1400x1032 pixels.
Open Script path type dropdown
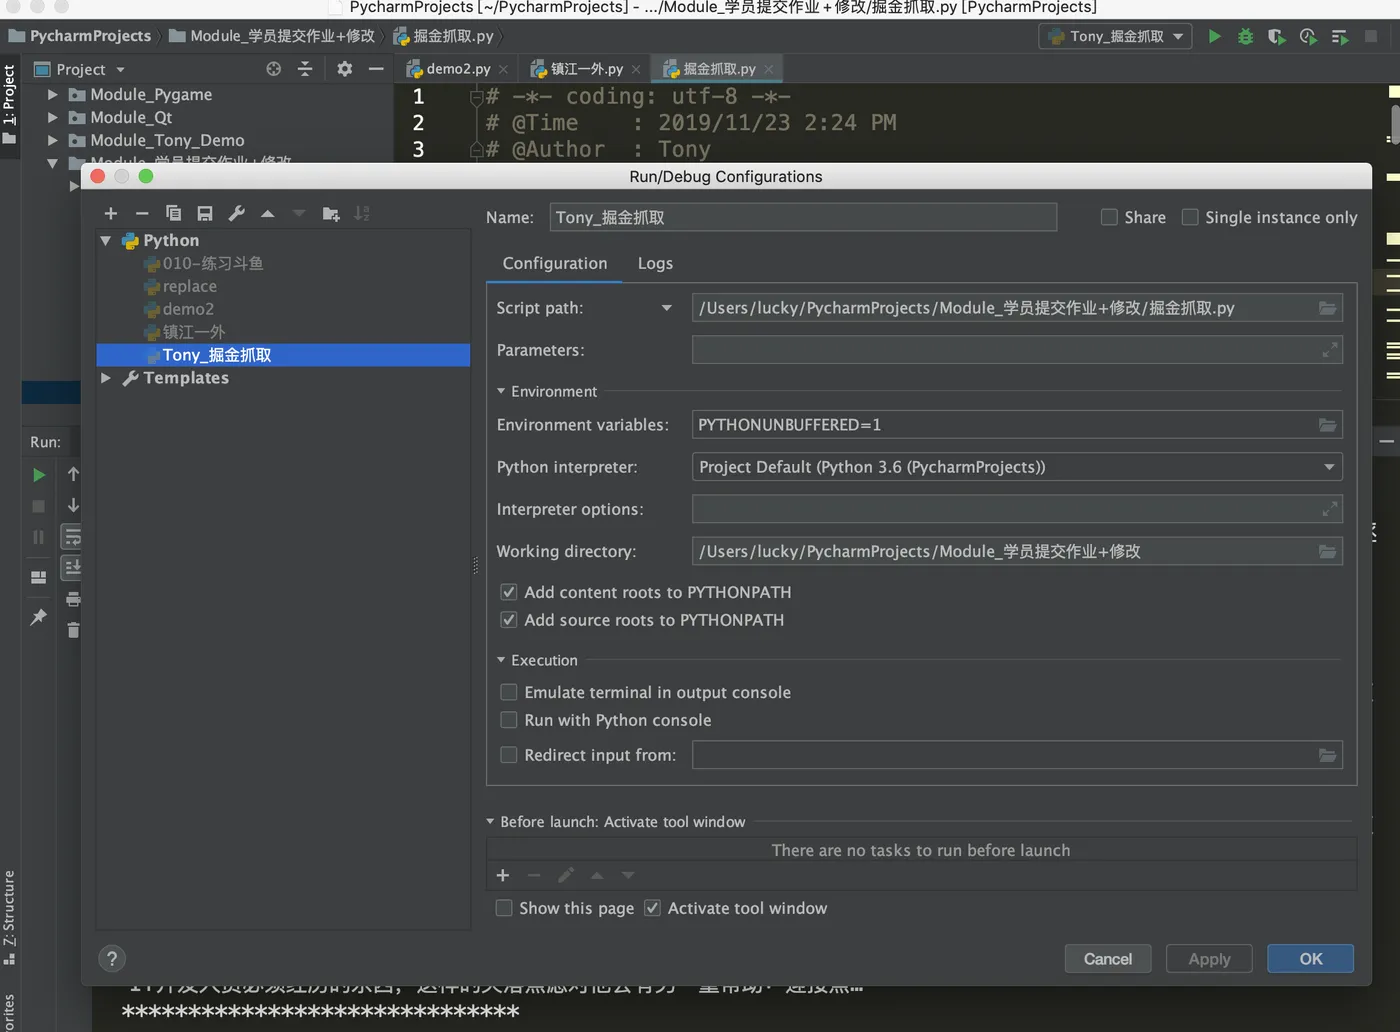pyautogui.click(x=667, y=308)
